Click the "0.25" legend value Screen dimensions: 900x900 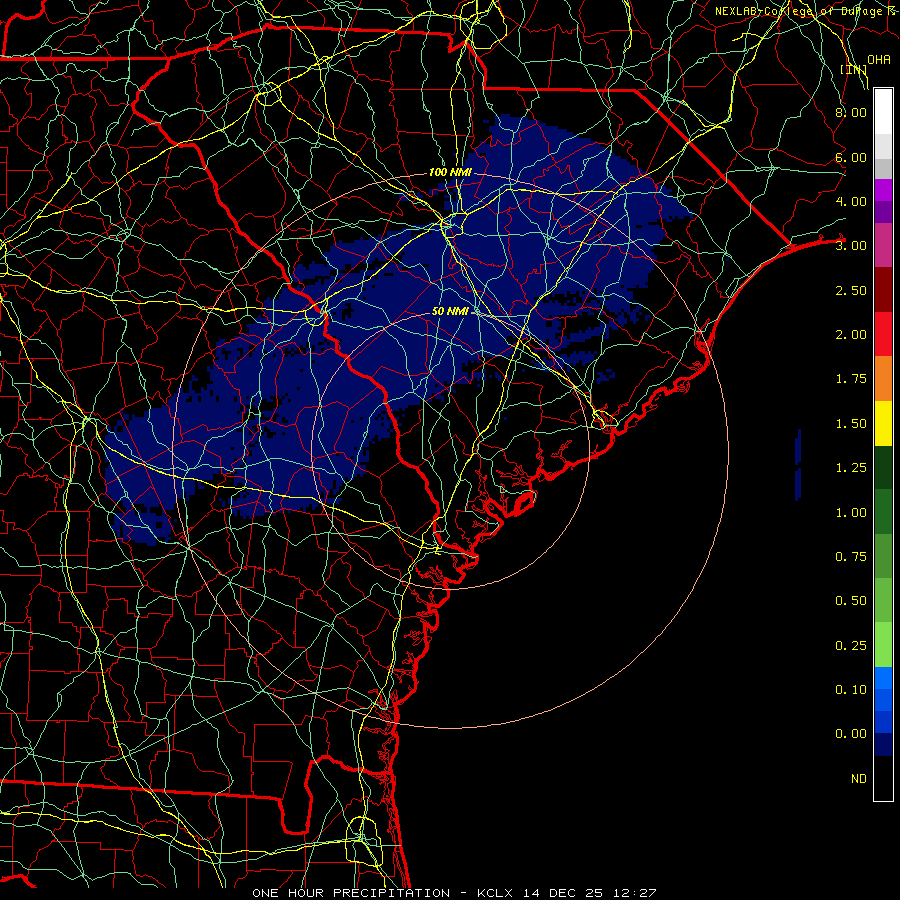click(x=851, y=646)
